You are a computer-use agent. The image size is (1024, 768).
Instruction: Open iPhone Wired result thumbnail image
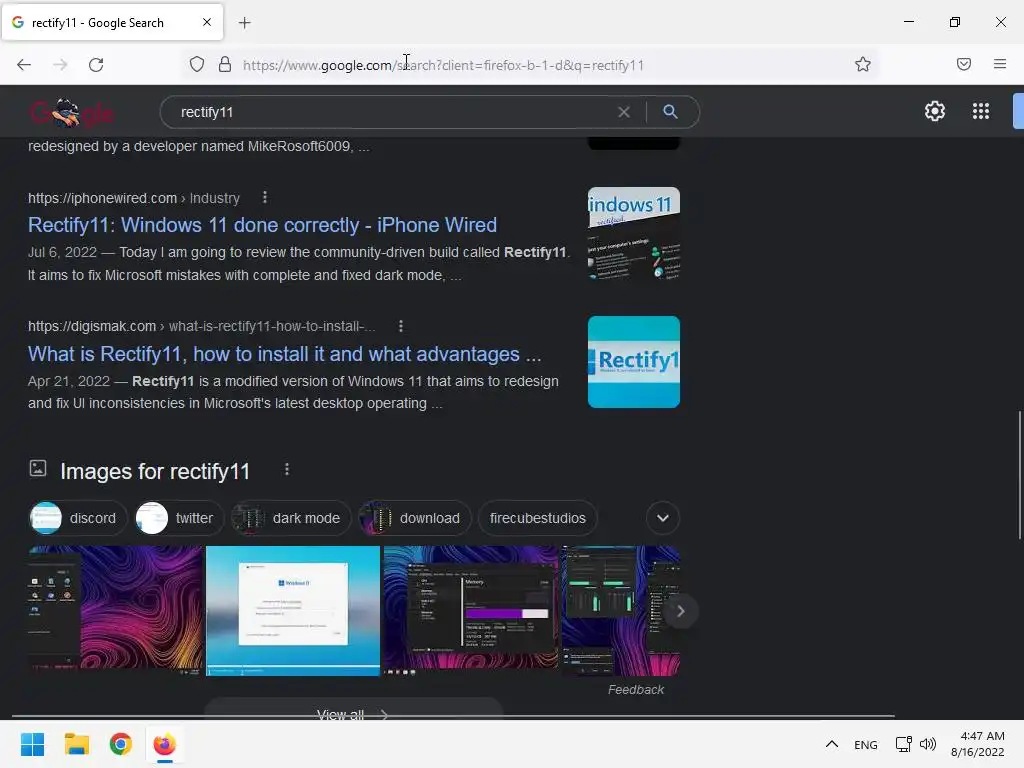pos(633,233)
